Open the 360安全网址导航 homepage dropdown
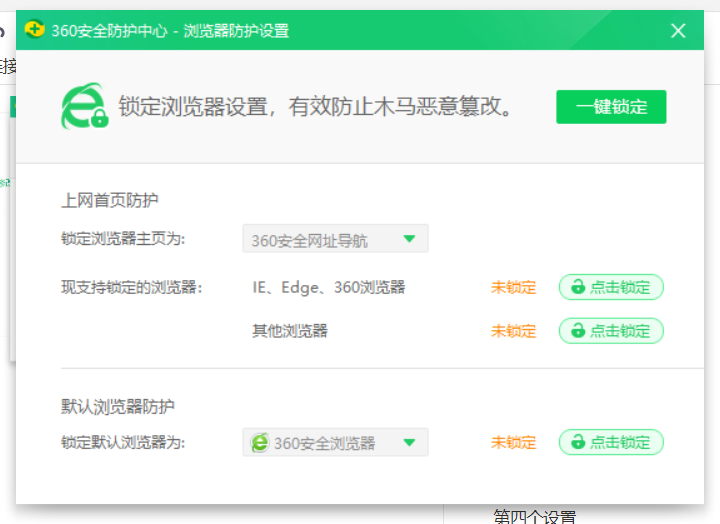The width and height of the screenshot is (720, 524). 335,239
